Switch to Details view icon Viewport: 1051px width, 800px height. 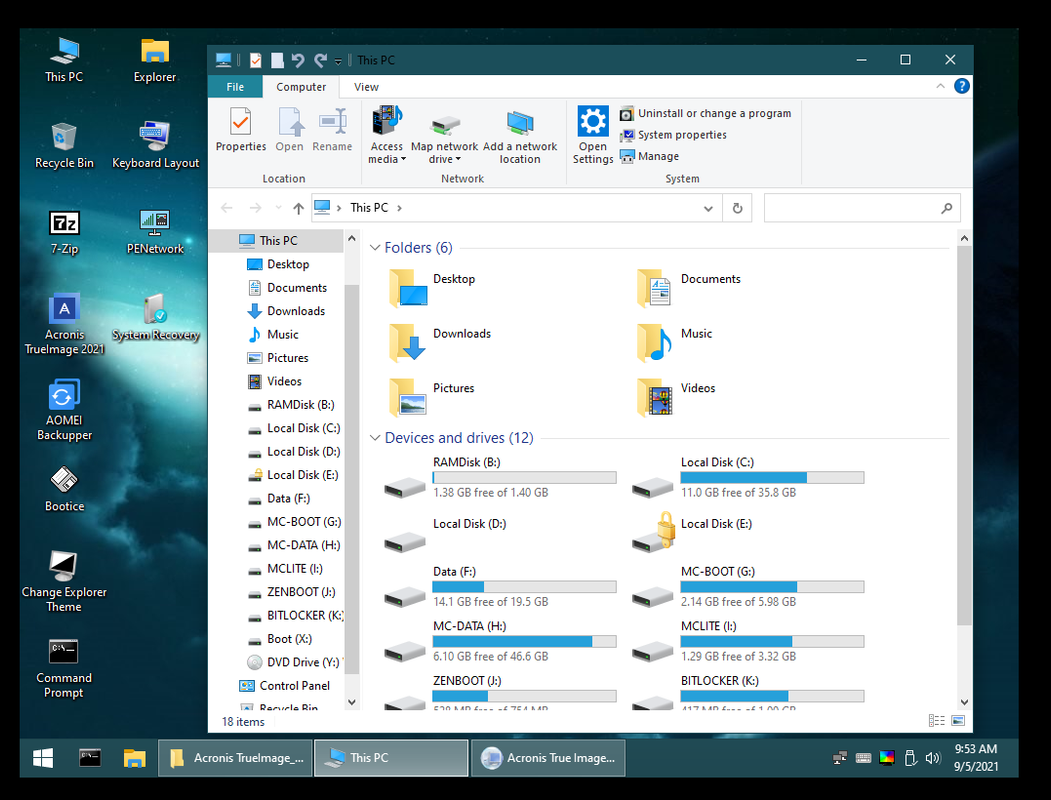pos(936,721)
